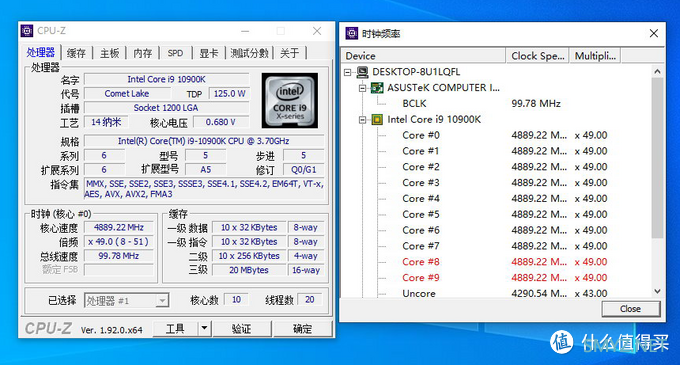Screen dimensions: 680x365
Task: Click the 验证 validate button
Action: pos(242,329)
